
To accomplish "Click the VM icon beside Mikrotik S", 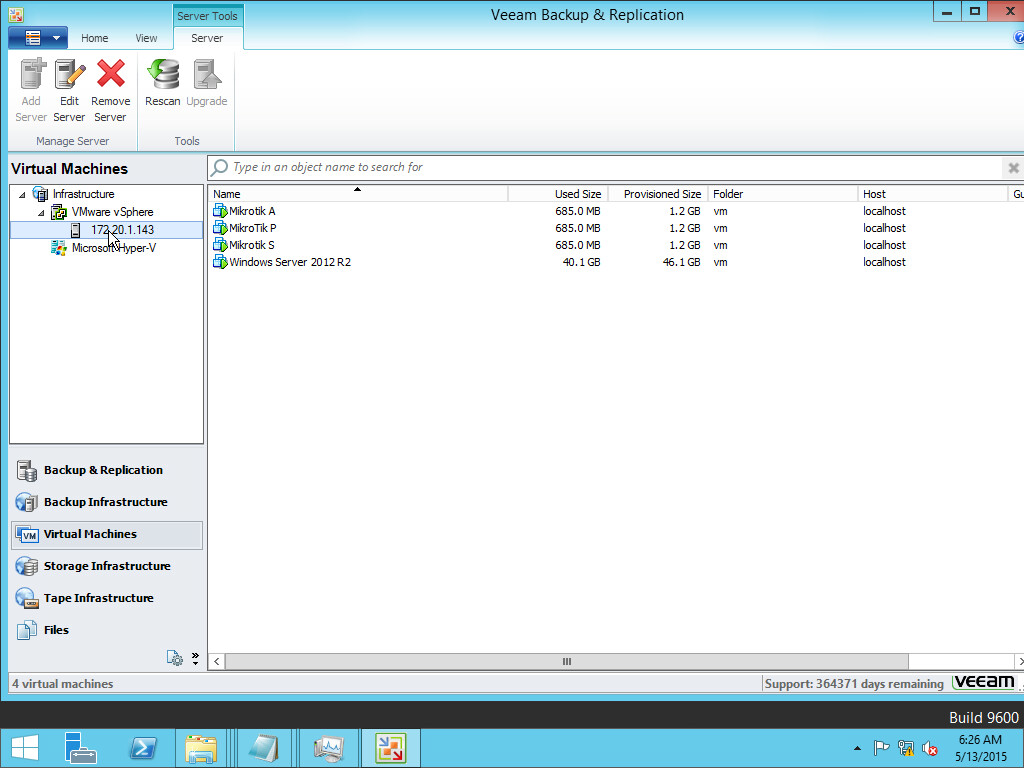I will click(x=220, y=245).
